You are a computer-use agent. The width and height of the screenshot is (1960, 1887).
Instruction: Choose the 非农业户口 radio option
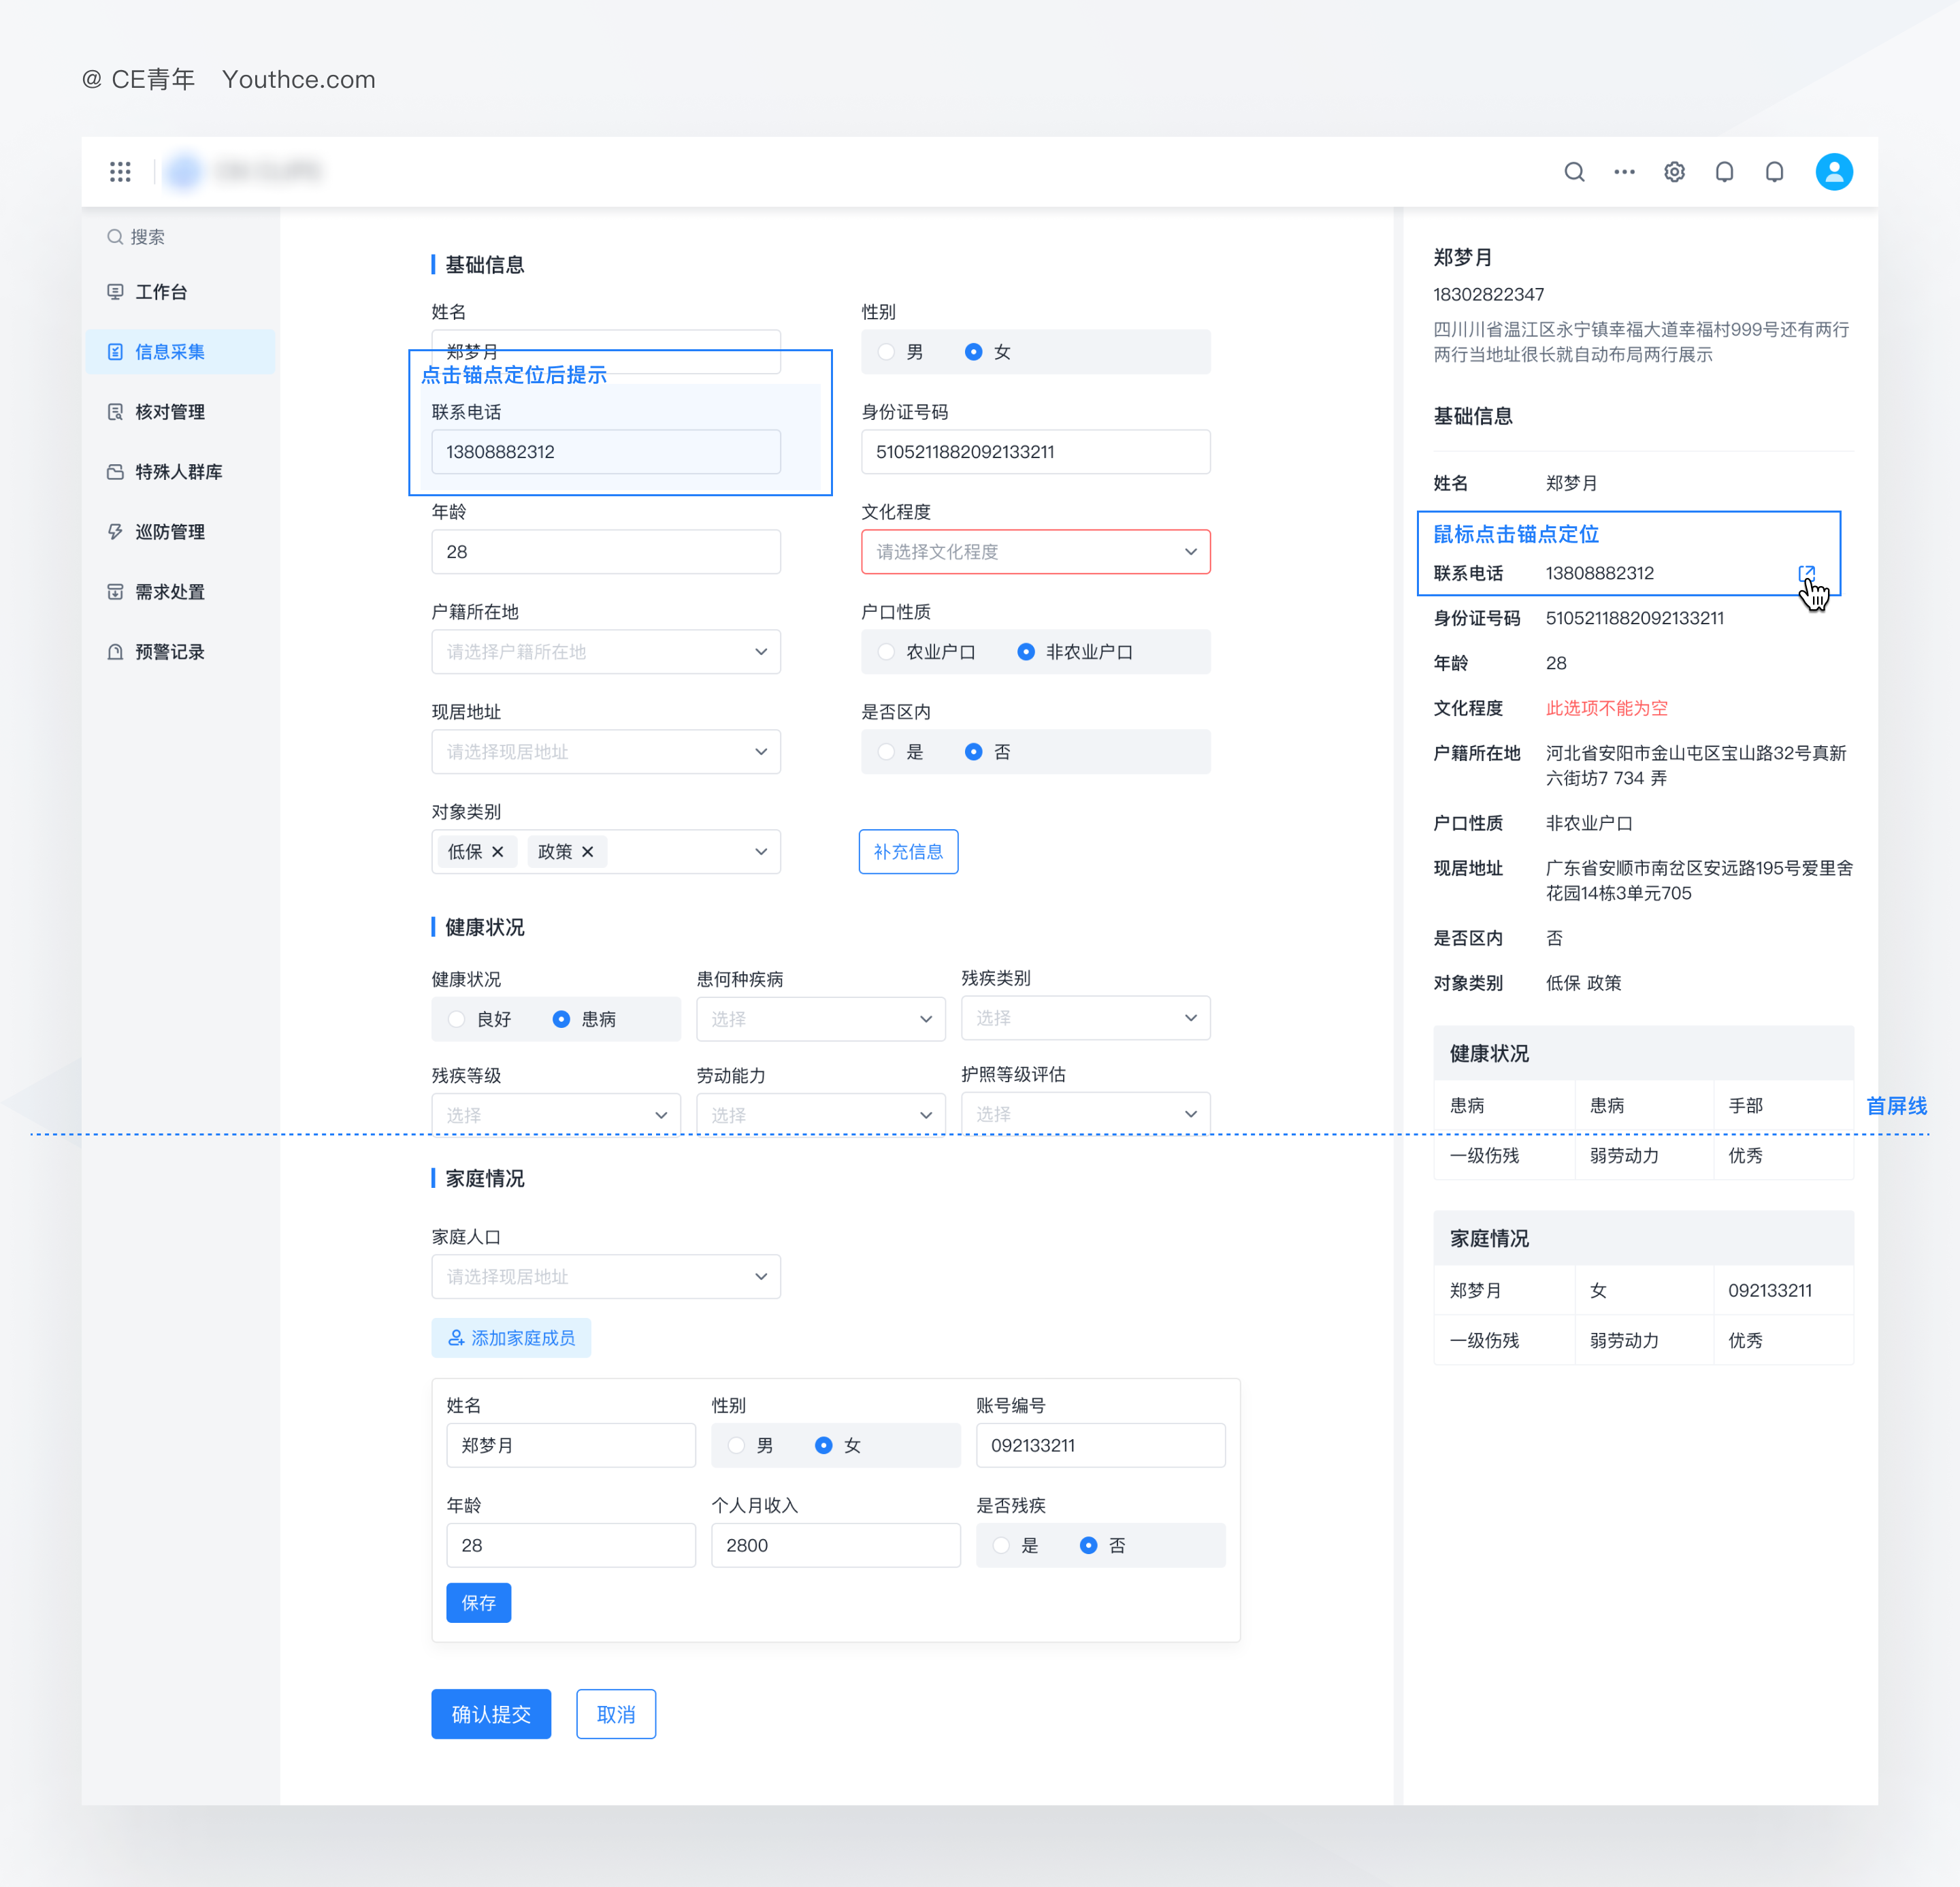[1026, 652]
